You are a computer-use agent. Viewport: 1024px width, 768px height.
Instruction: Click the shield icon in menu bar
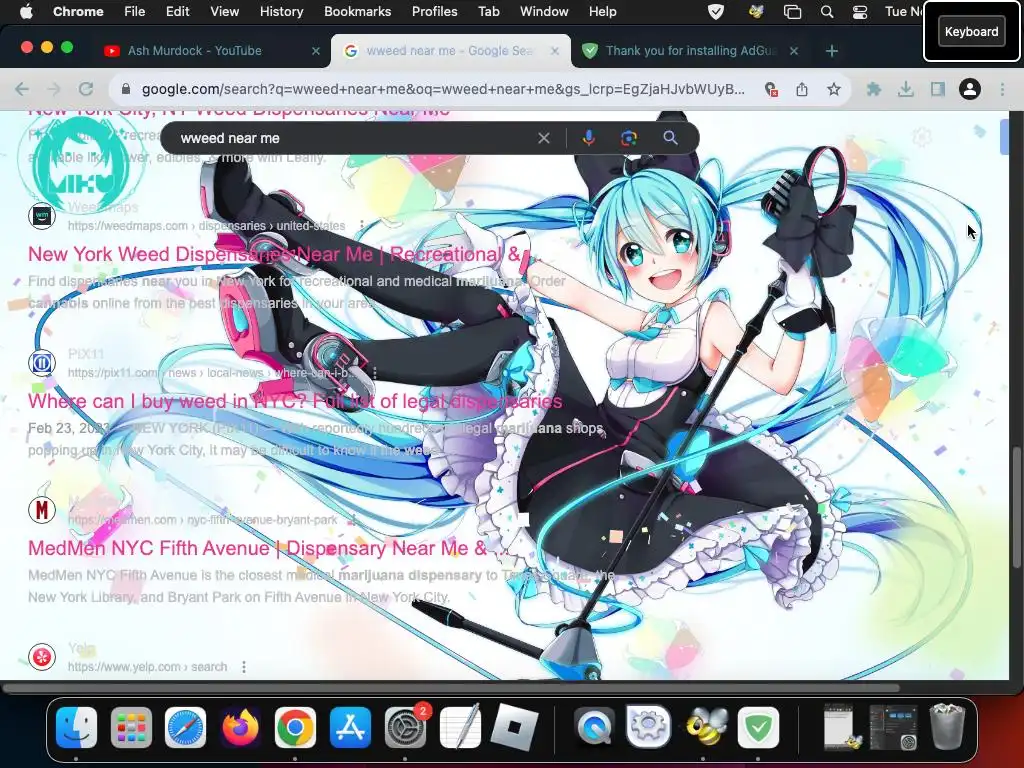[x=716, y=12]
